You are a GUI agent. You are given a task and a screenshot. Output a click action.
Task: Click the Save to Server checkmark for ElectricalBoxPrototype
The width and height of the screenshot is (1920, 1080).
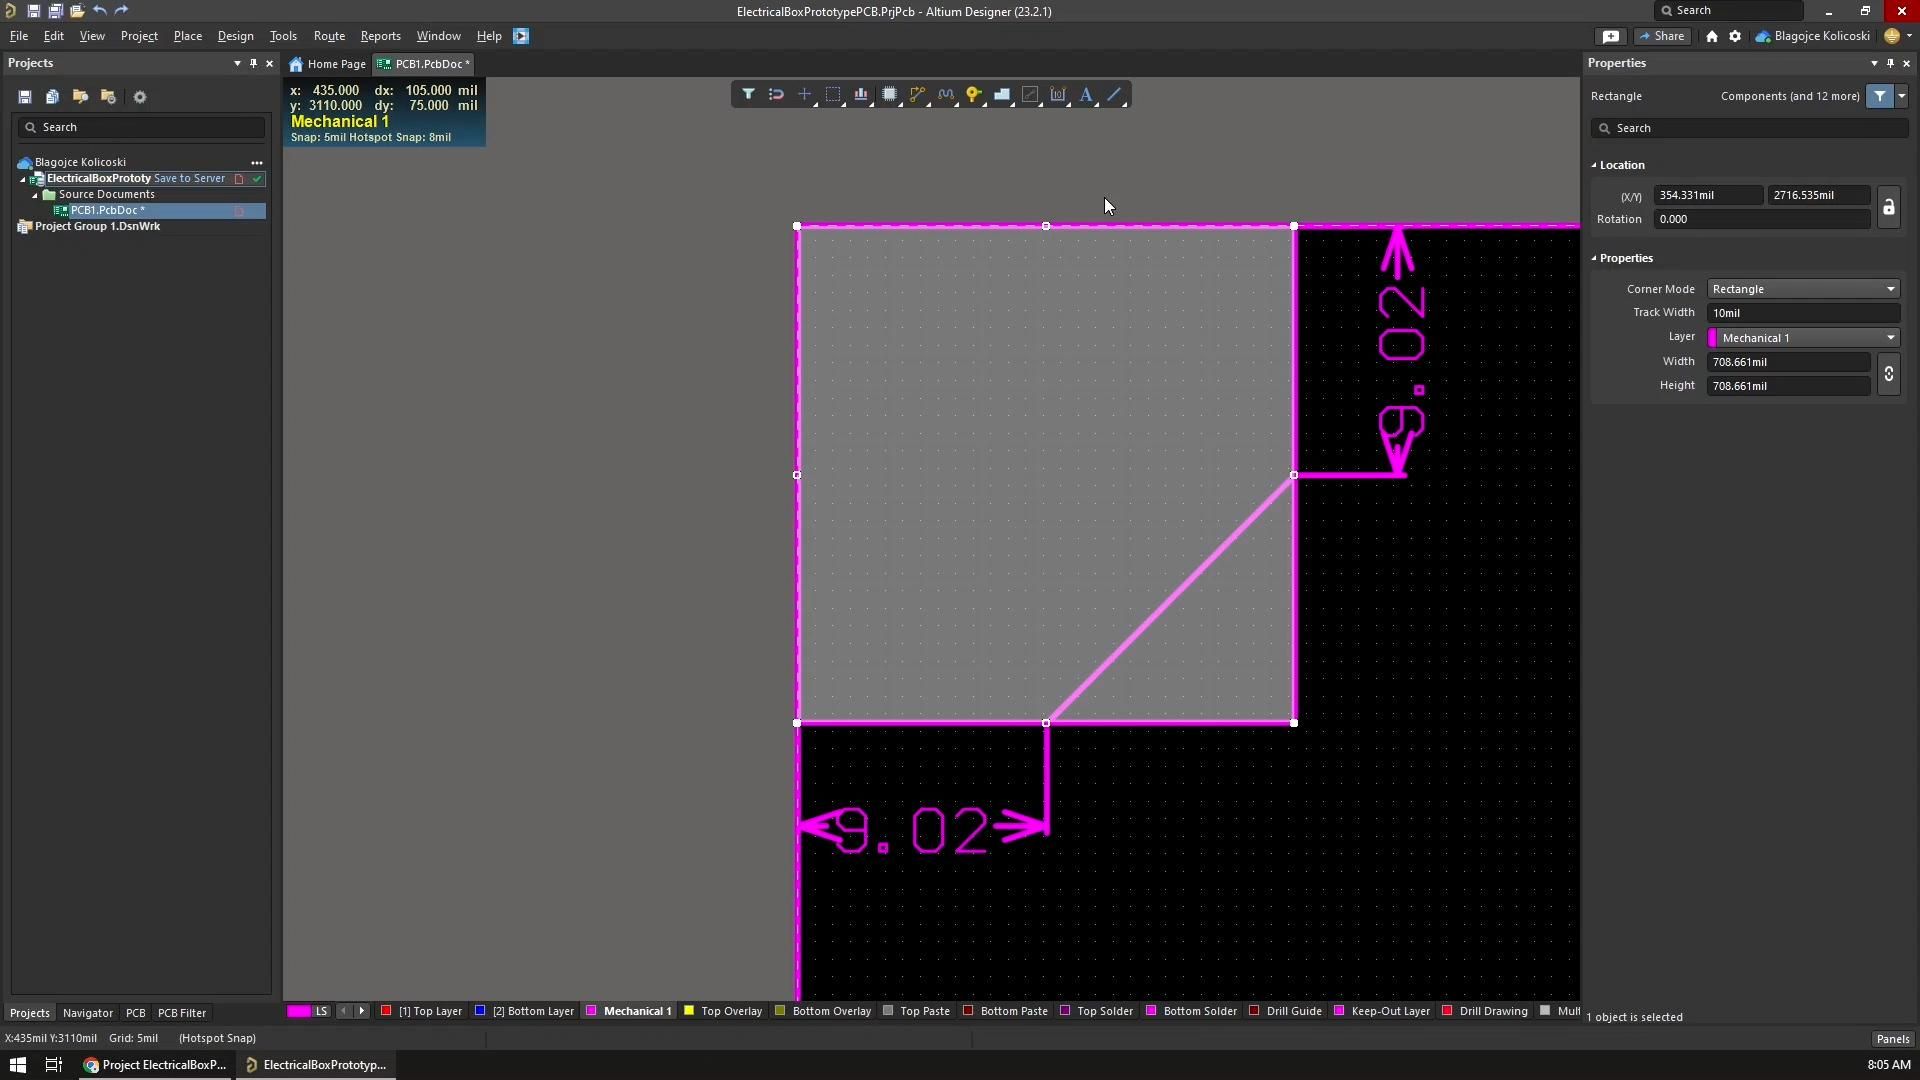coord(256,178)
